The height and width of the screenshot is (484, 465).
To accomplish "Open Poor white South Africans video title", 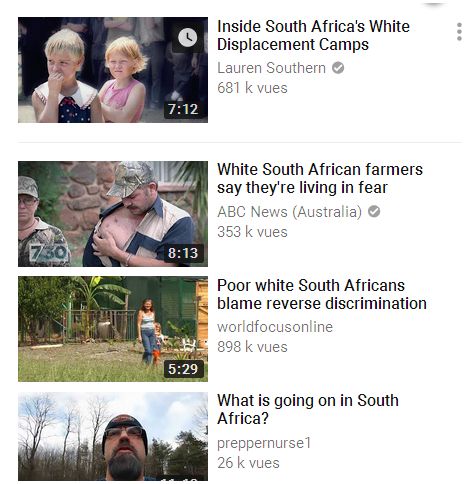I will coord(322,294).
